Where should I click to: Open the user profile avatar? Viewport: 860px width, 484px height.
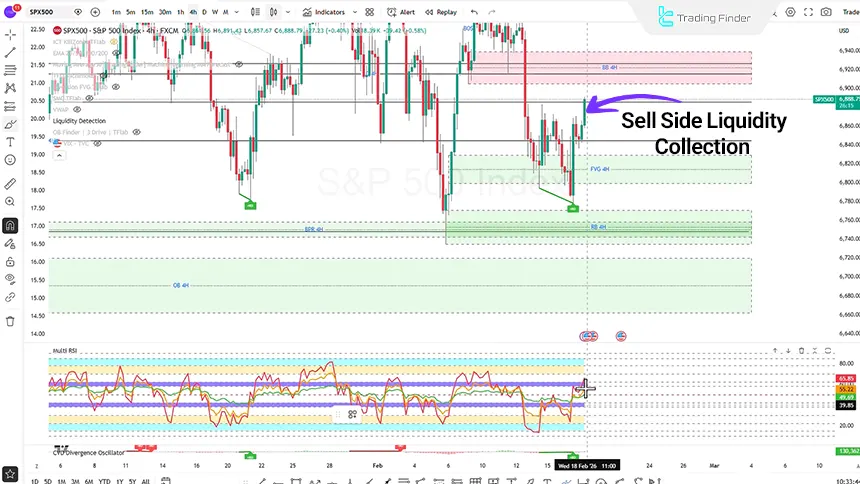click(10, 11)
